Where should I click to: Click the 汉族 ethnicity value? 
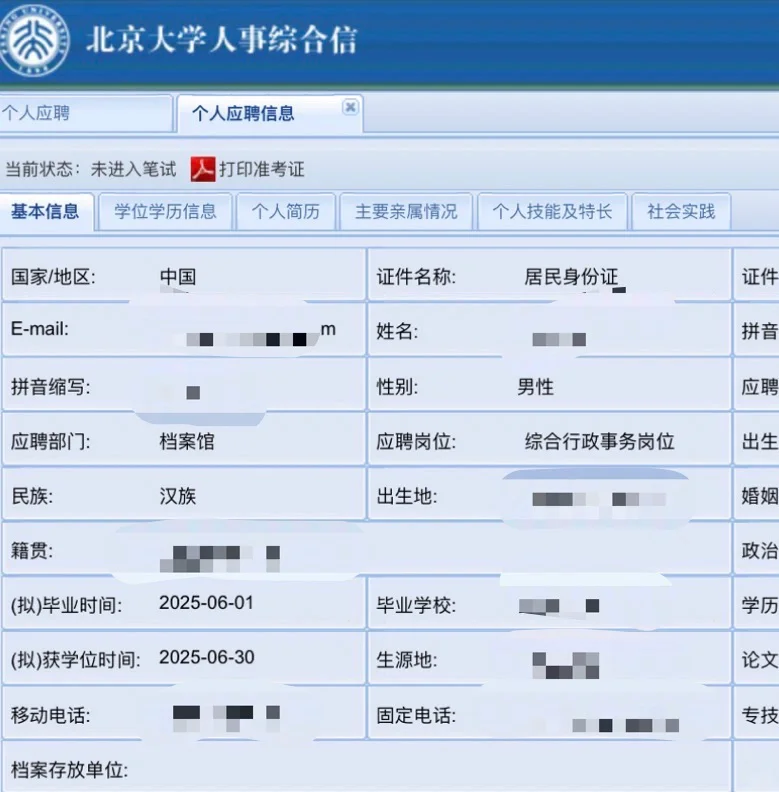pyautogui.click(x=178, y=497)
